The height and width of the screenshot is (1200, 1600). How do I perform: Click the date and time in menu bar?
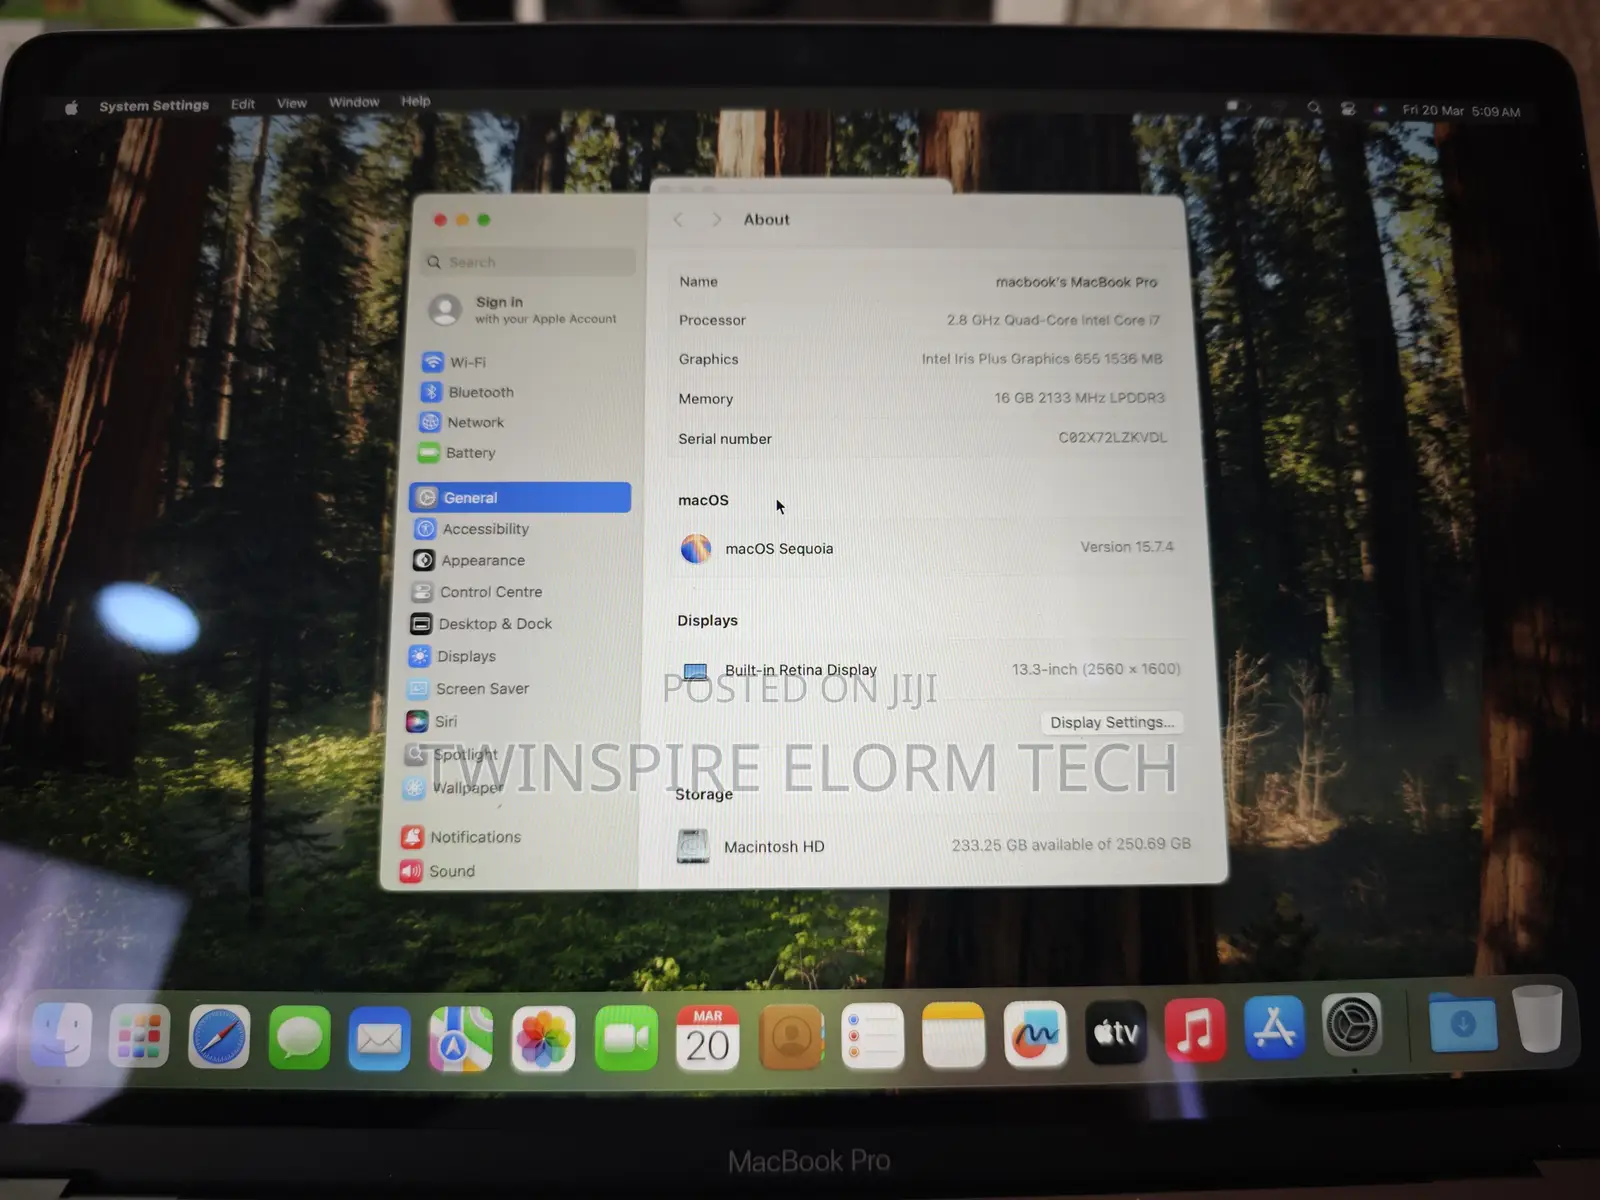(x=1461, y=111)
